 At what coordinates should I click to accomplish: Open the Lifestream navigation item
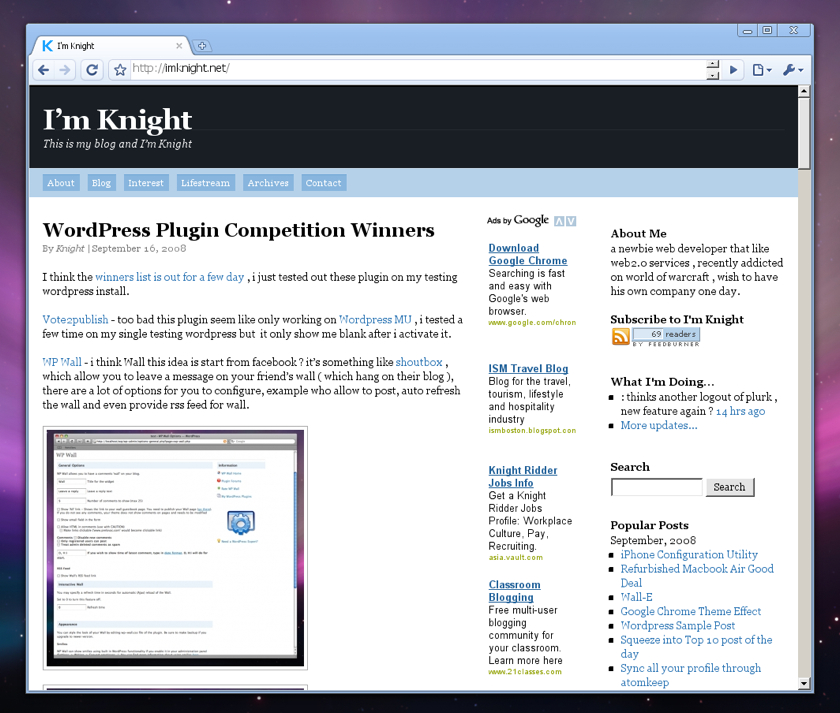(205, 183)
